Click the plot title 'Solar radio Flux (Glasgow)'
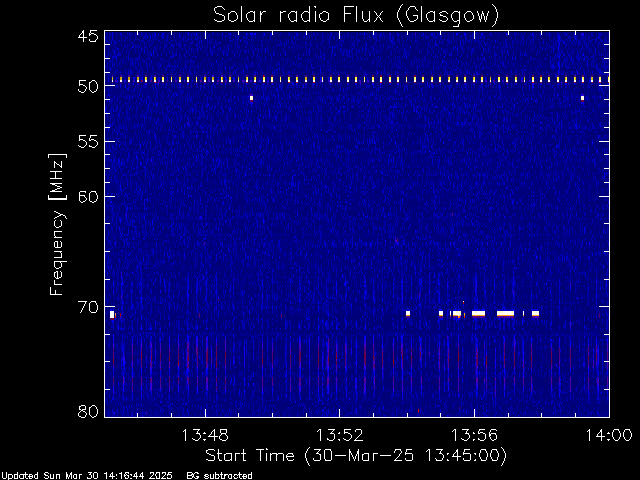This screenshot has height=480, width=640. [x=356, y=16]
